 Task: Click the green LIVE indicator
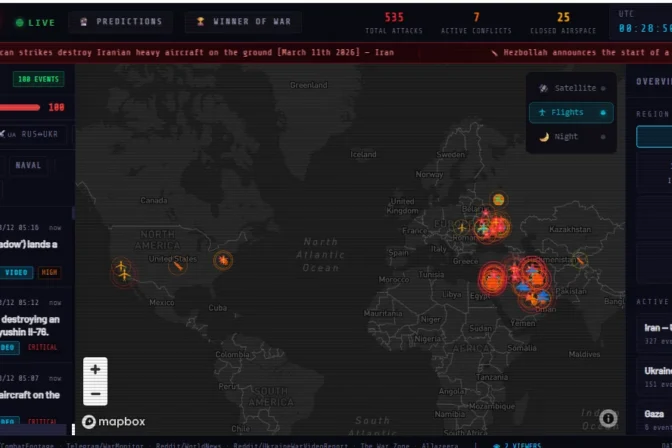35,22
